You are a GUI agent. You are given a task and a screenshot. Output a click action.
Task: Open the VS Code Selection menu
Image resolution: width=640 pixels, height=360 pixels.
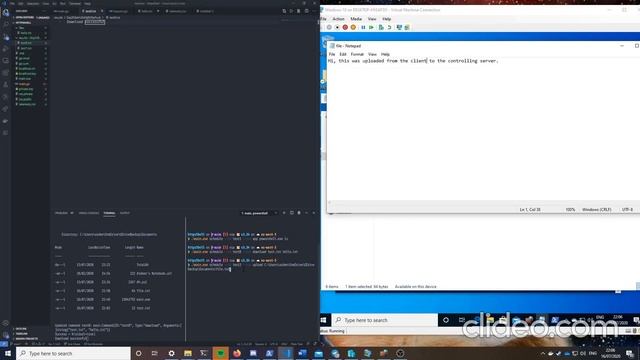point(33,3)
